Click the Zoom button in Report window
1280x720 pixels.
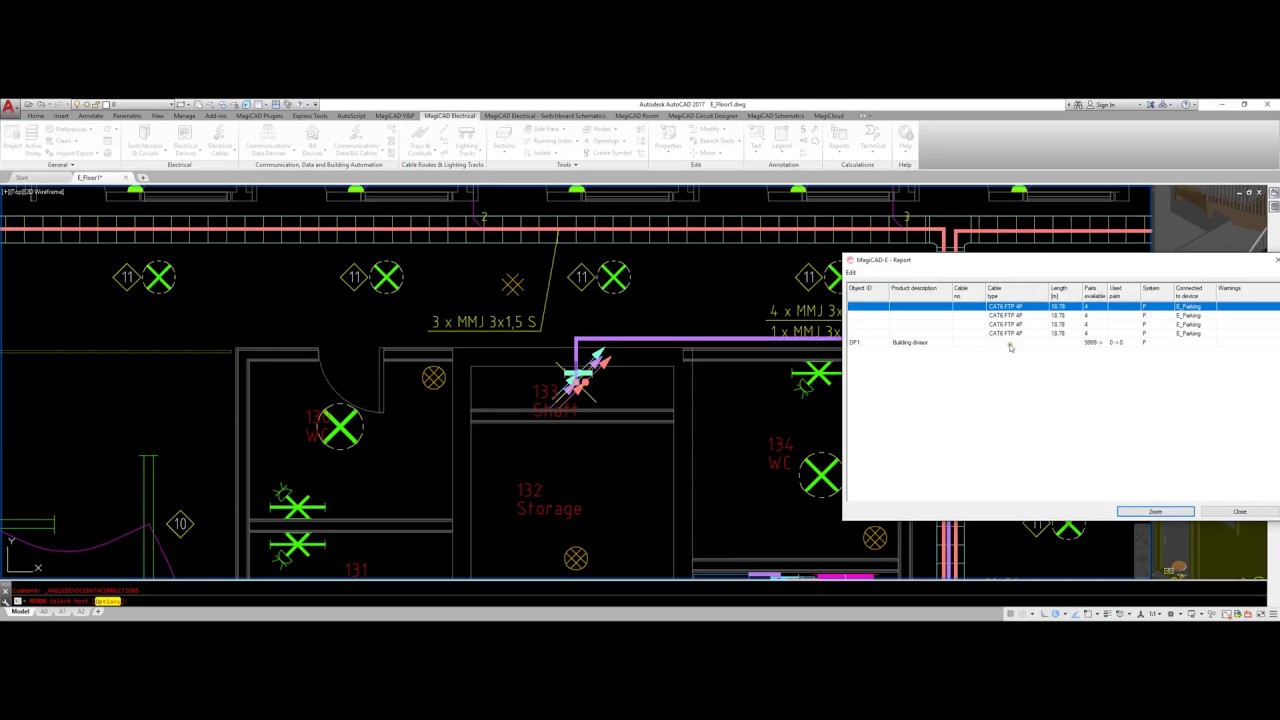click(1155, 512)
